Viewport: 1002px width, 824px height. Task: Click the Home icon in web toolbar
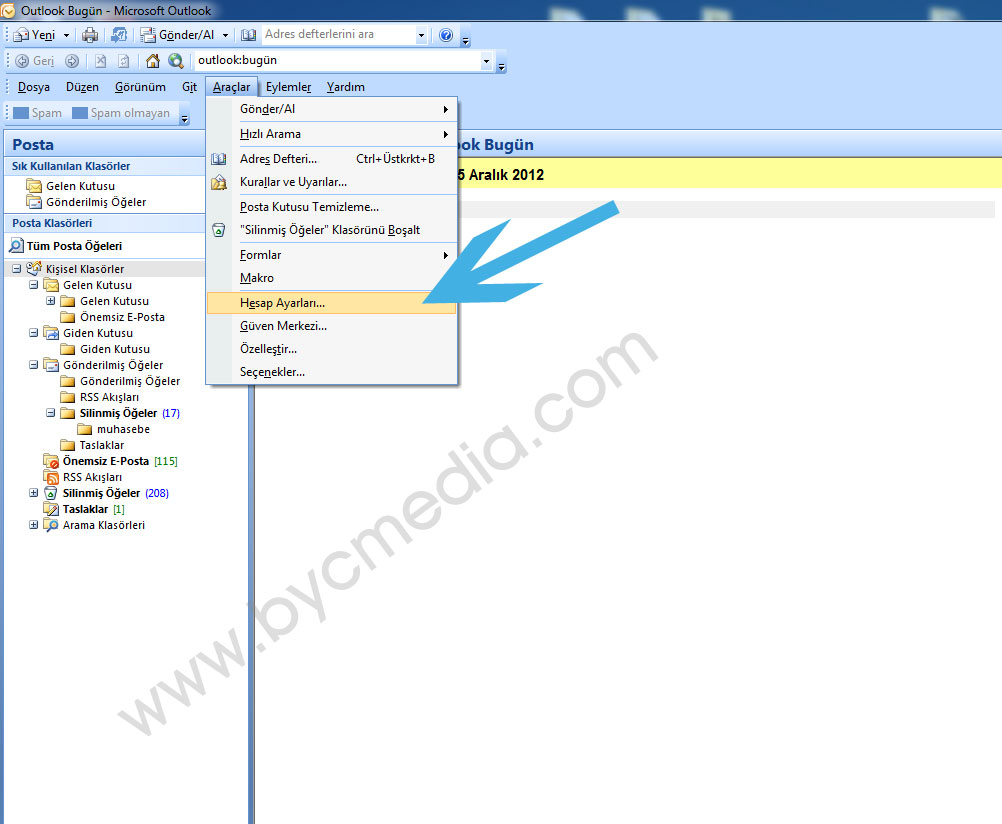153,61
